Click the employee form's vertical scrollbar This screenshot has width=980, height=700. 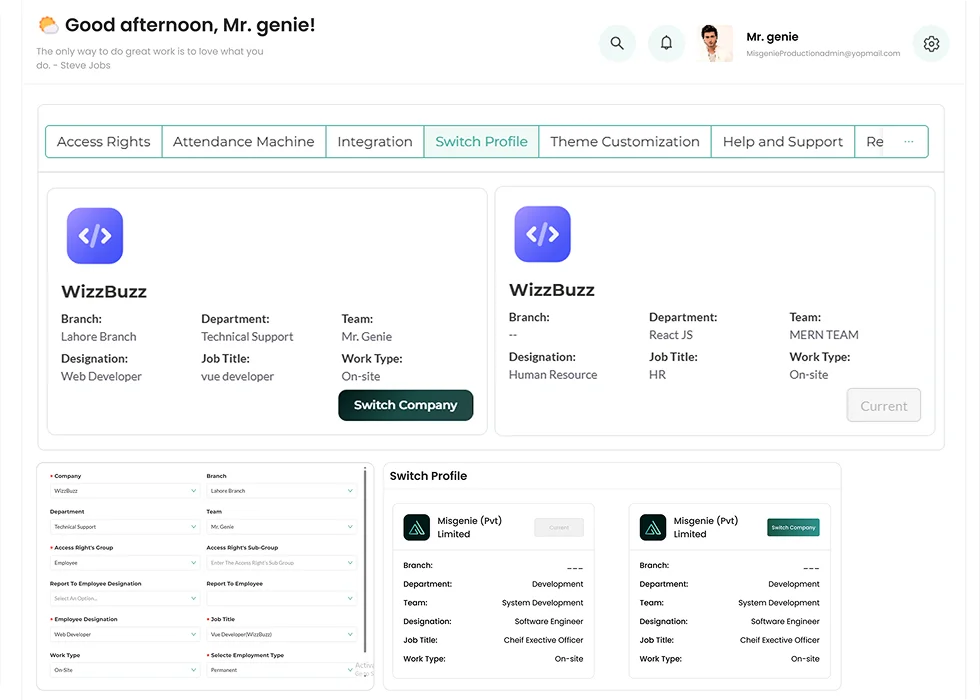pyautogui.click(x=365, y=560)
